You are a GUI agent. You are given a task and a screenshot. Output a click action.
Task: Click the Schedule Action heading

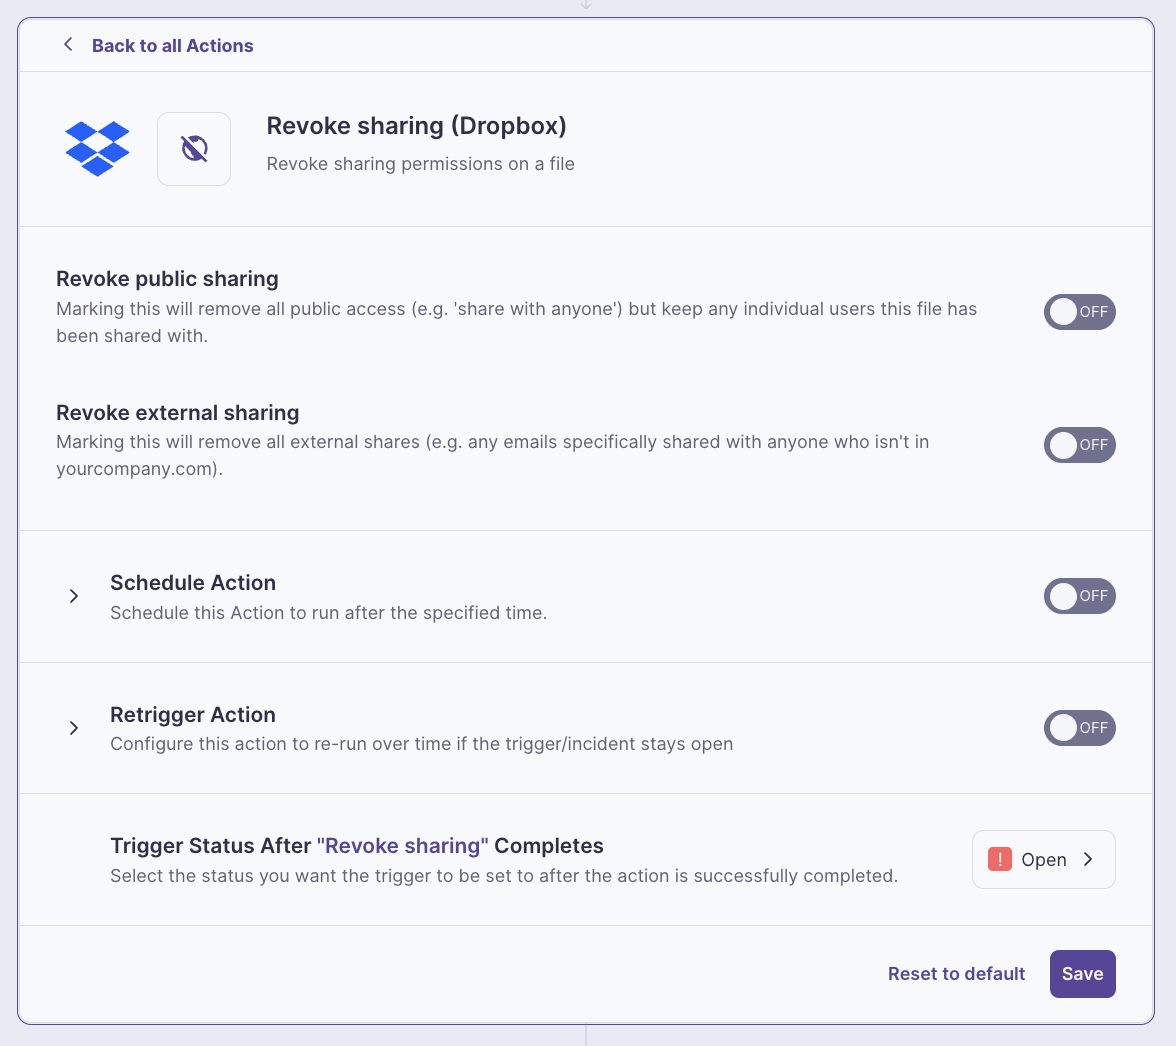point(193,583)
